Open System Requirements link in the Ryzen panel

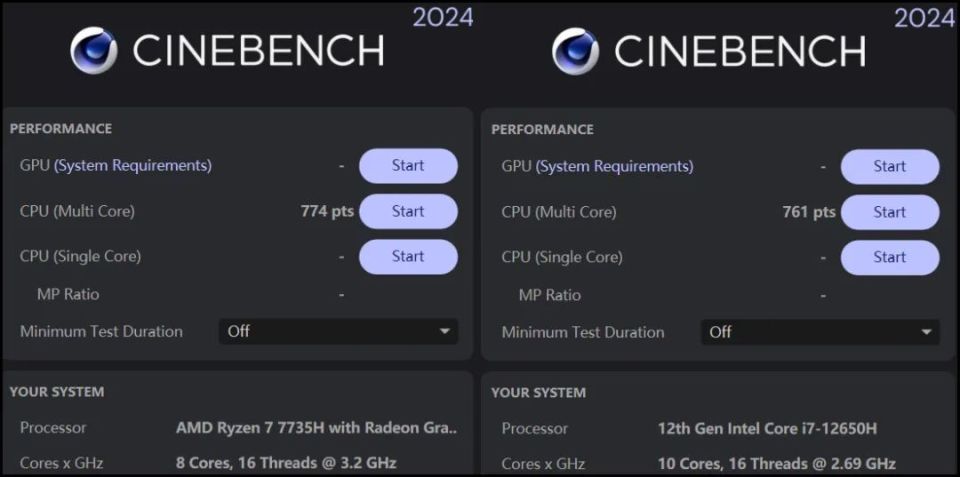[133, 166]
